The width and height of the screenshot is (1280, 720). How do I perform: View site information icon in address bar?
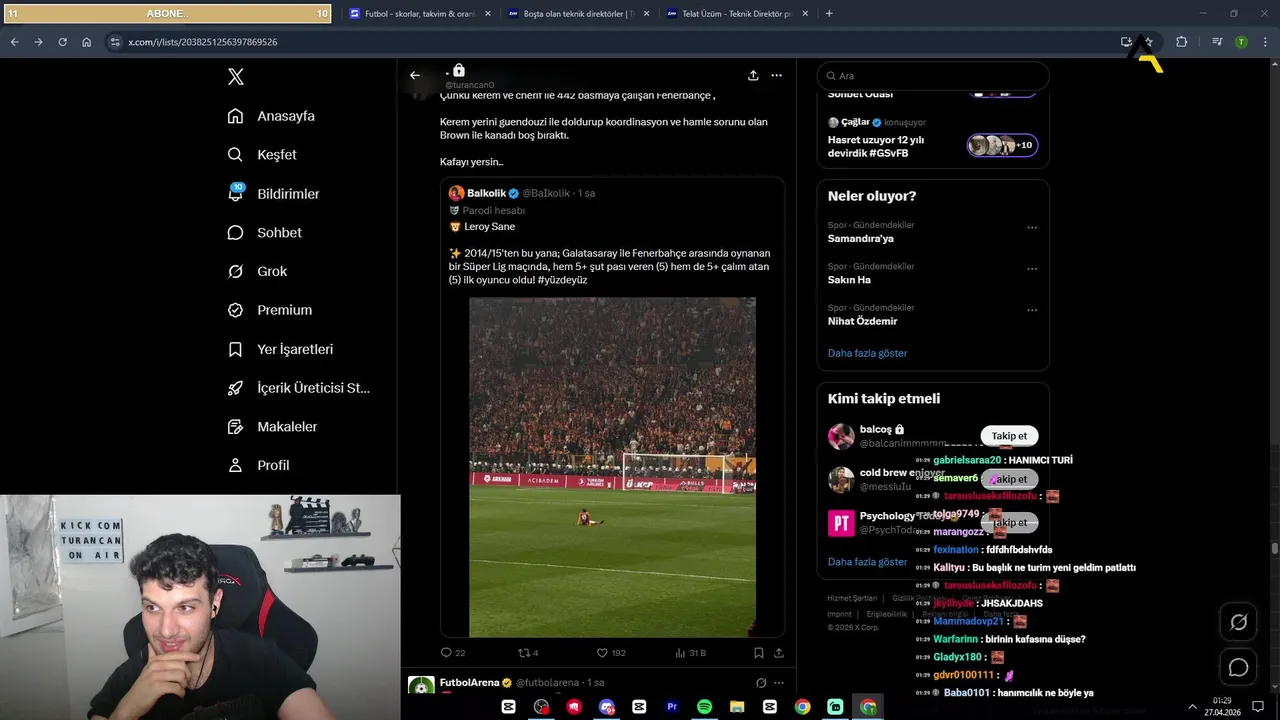[115, 42]
